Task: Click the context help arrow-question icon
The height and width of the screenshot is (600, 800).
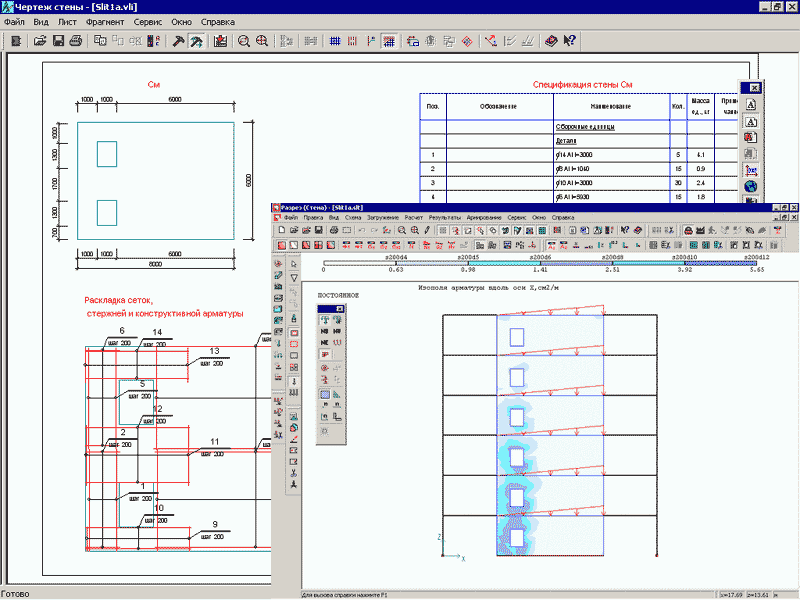Action: [x=569, y=41]
